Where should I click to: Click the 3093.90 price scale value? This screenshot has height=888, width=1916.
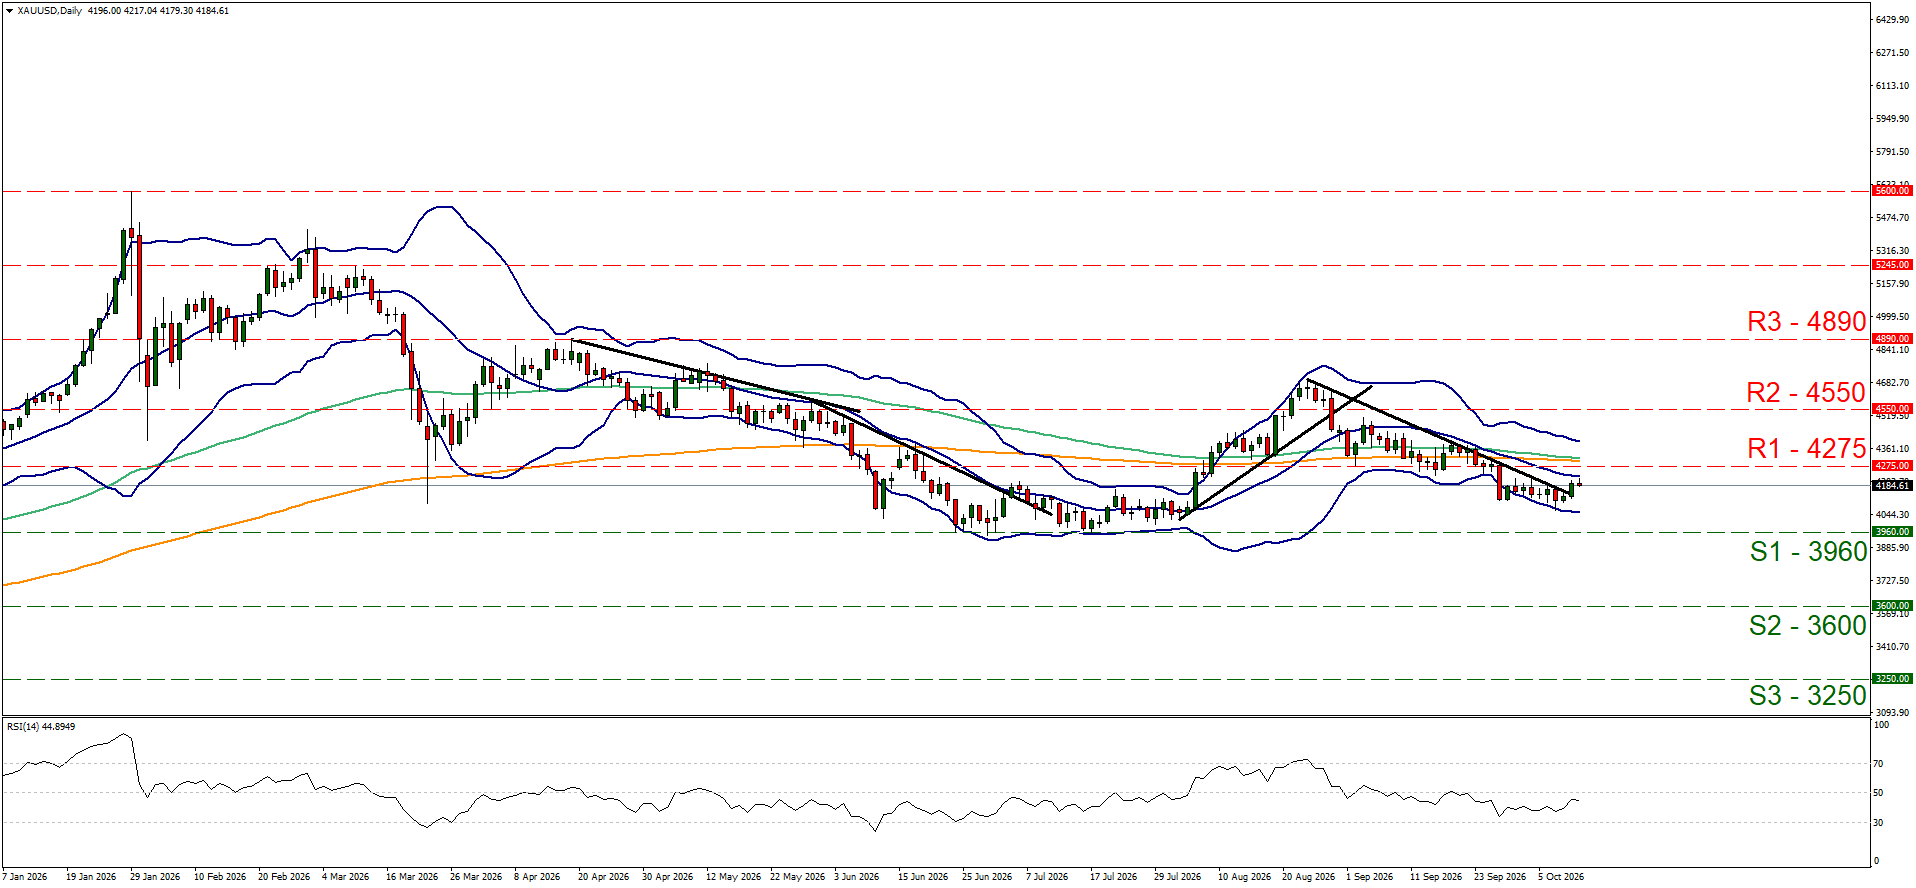[x=1892, y=713]
